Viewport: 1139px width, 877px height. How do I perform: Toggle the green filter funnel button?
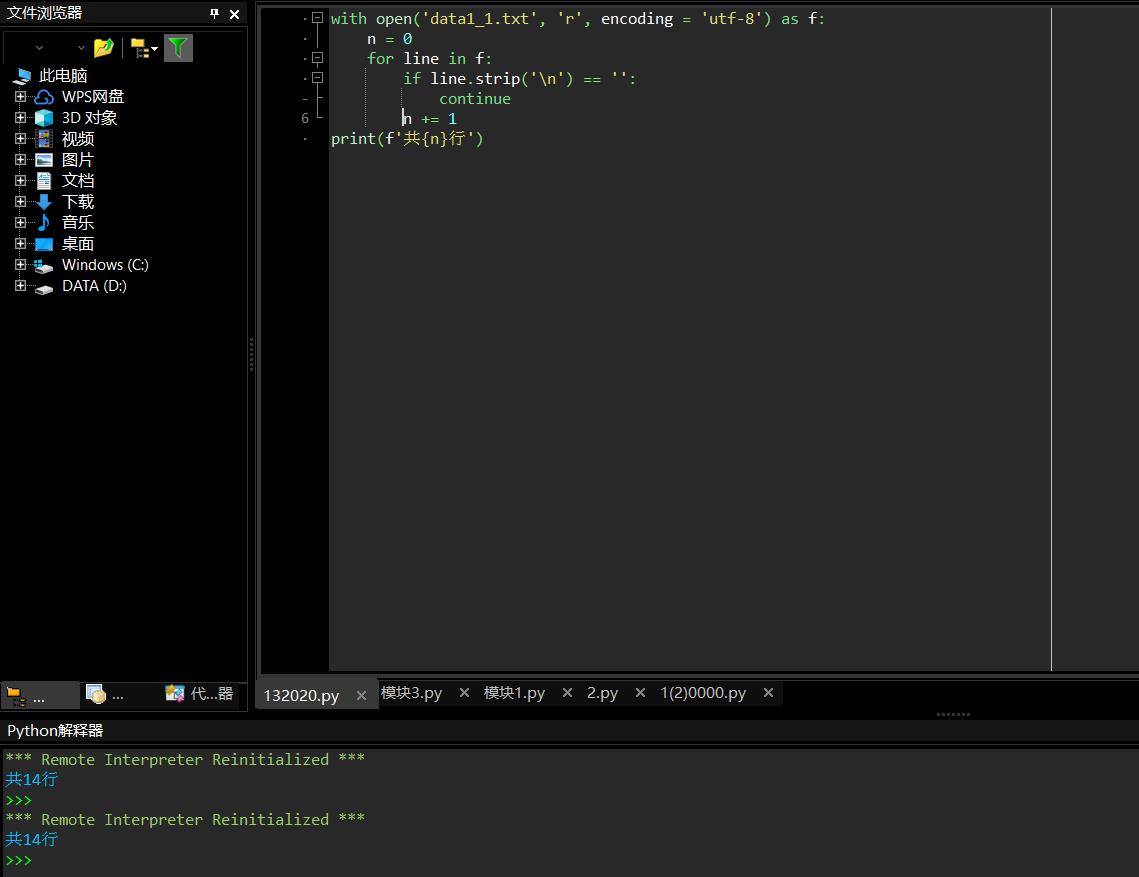tap(178, 48)
